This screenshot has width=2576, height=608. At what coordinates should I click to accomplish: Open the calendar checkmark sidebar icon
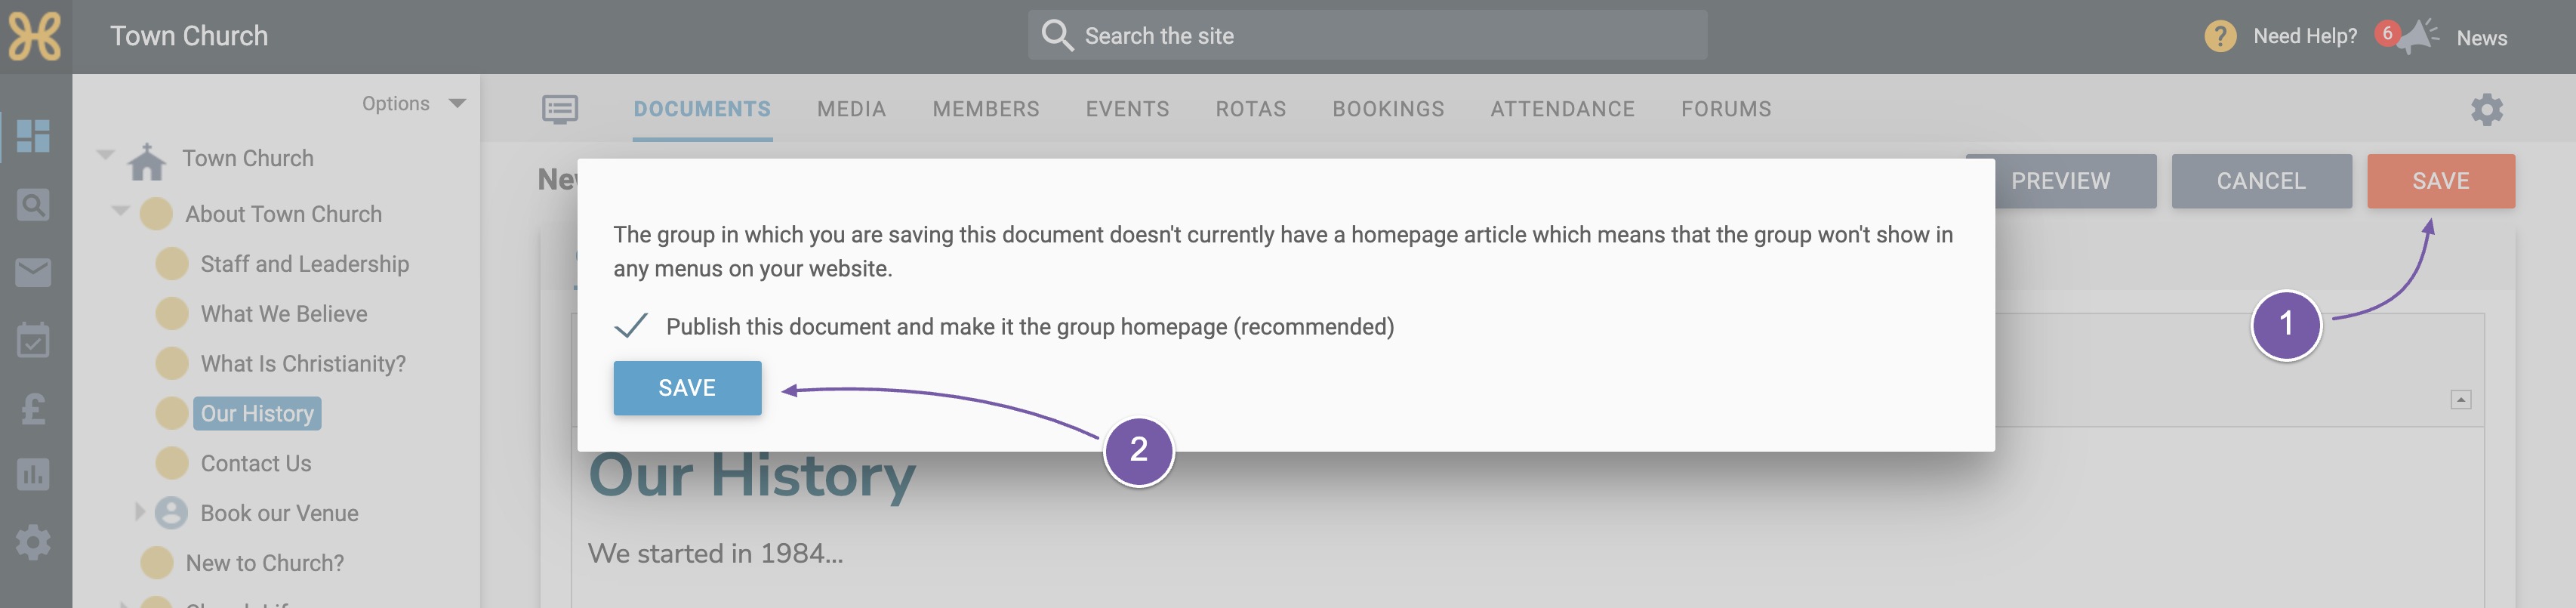[x=33, y=340]
